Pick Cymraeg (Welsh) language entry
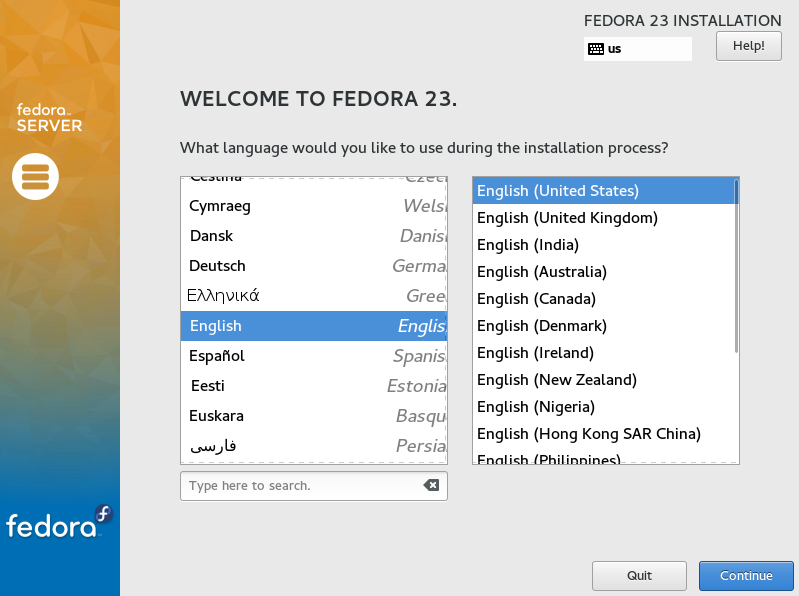Screen dimensions: 799x596 (314, 206)
